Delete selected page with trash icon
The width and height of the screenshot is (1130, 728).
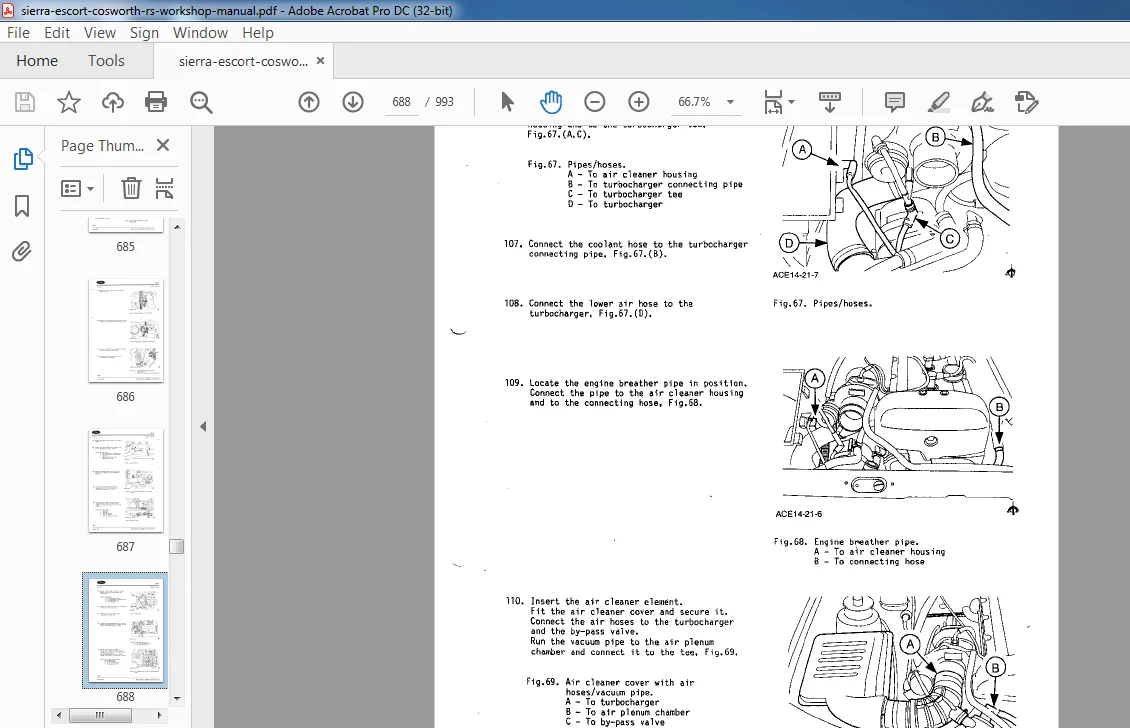click(130, 188)
